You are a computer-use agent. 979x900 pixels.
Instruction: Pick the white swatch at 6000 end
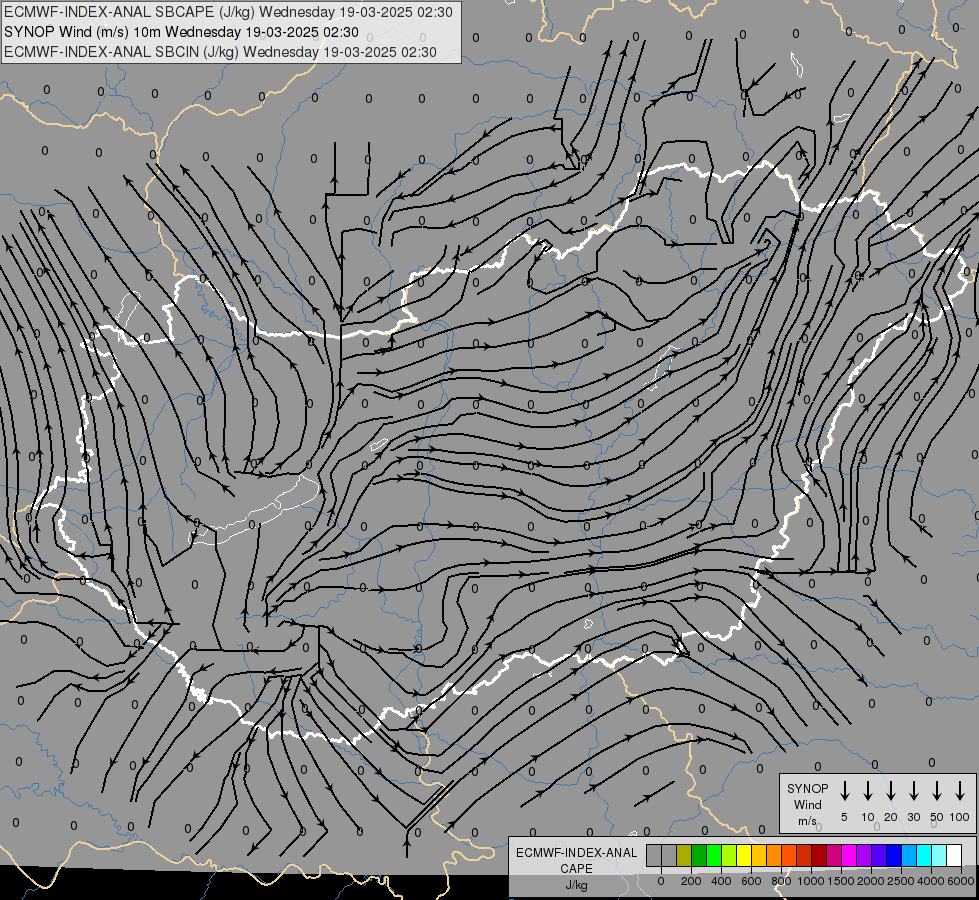click(954, 856)
